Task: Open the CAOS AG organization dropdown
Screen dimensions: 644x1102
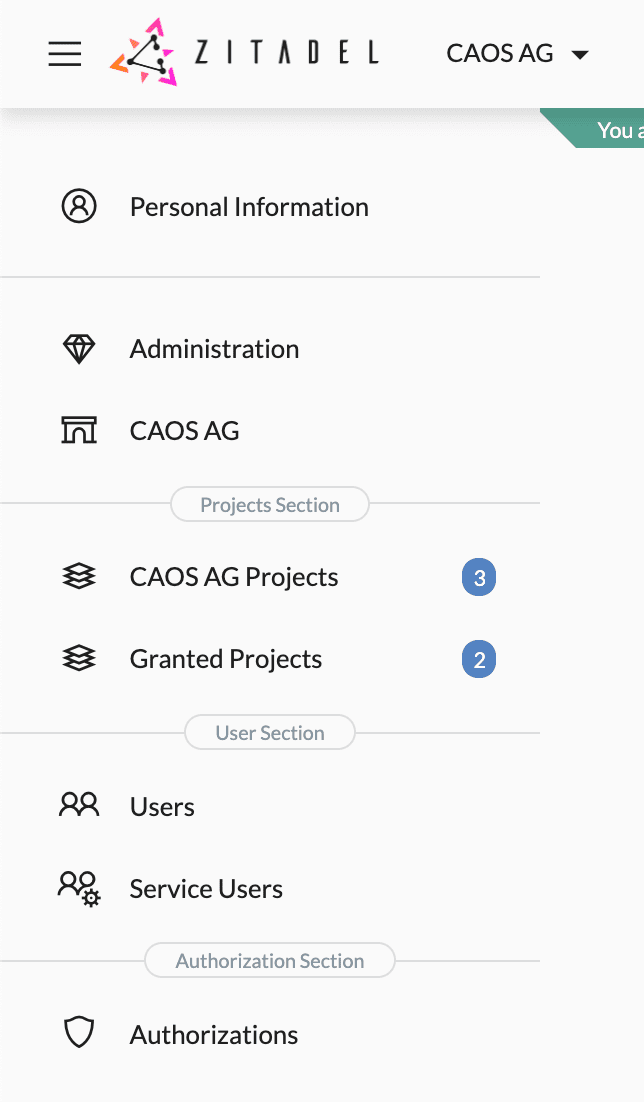Action: pyautogui.click(x=517, y=54)
